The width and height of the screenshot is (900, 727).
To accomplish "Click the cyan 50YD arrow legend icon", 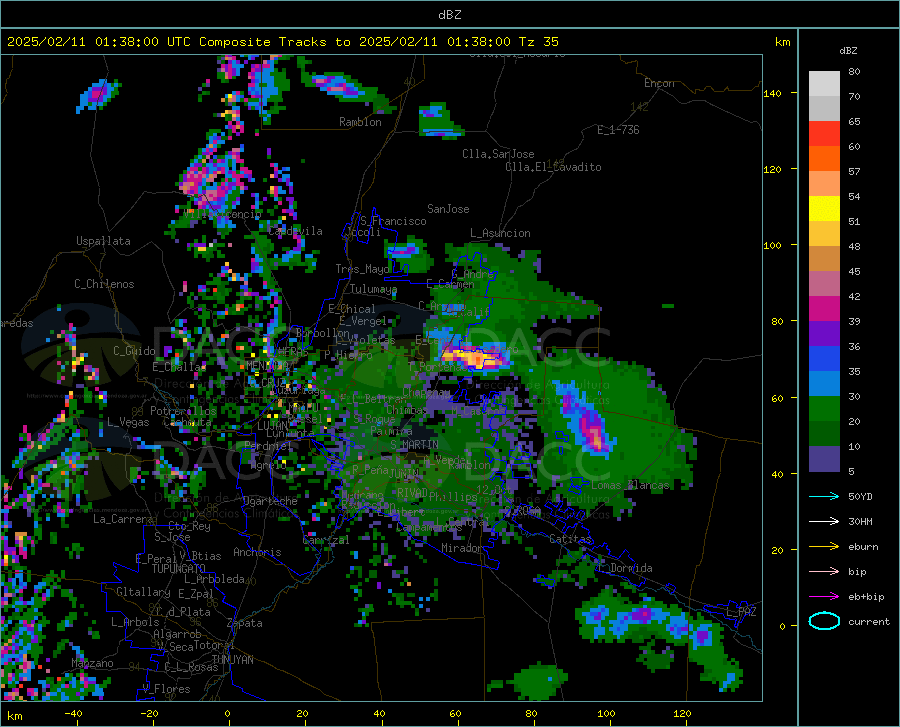I will click(824, 496).
